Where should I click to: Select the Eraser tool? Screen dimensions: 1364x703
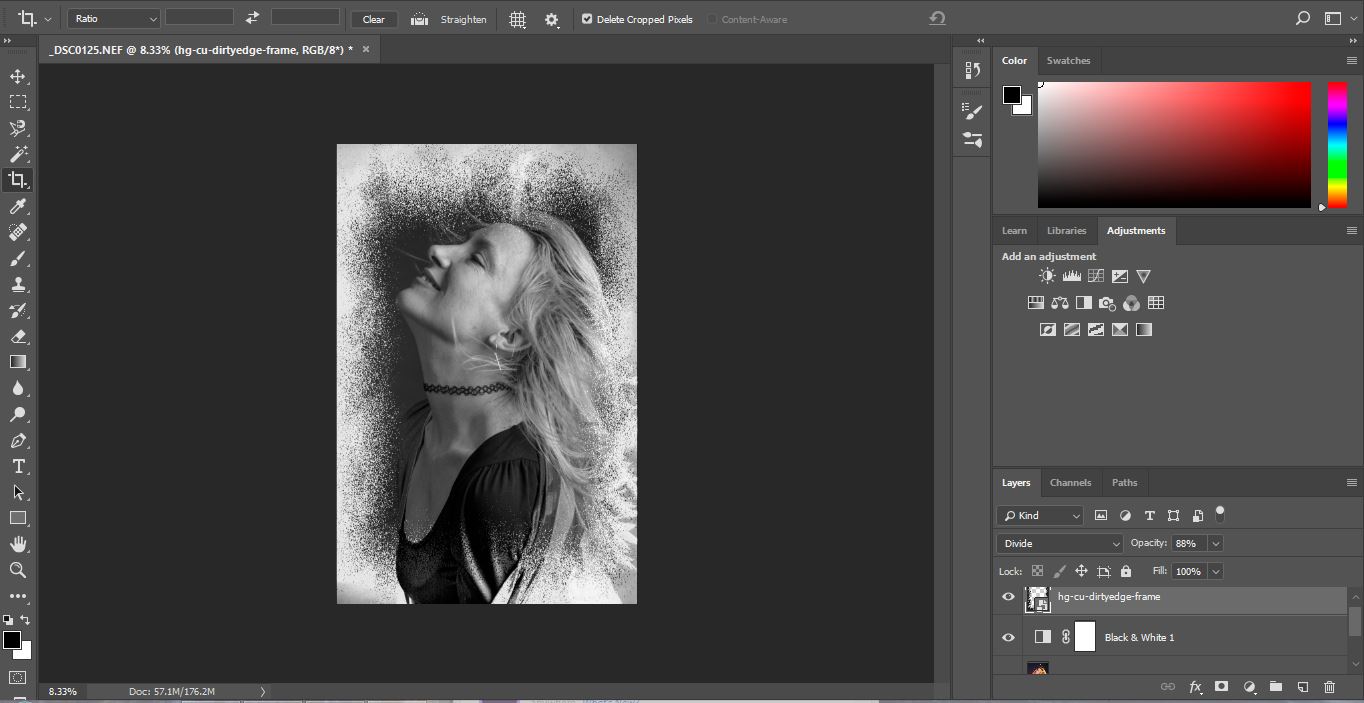click(x=18, y=337)
